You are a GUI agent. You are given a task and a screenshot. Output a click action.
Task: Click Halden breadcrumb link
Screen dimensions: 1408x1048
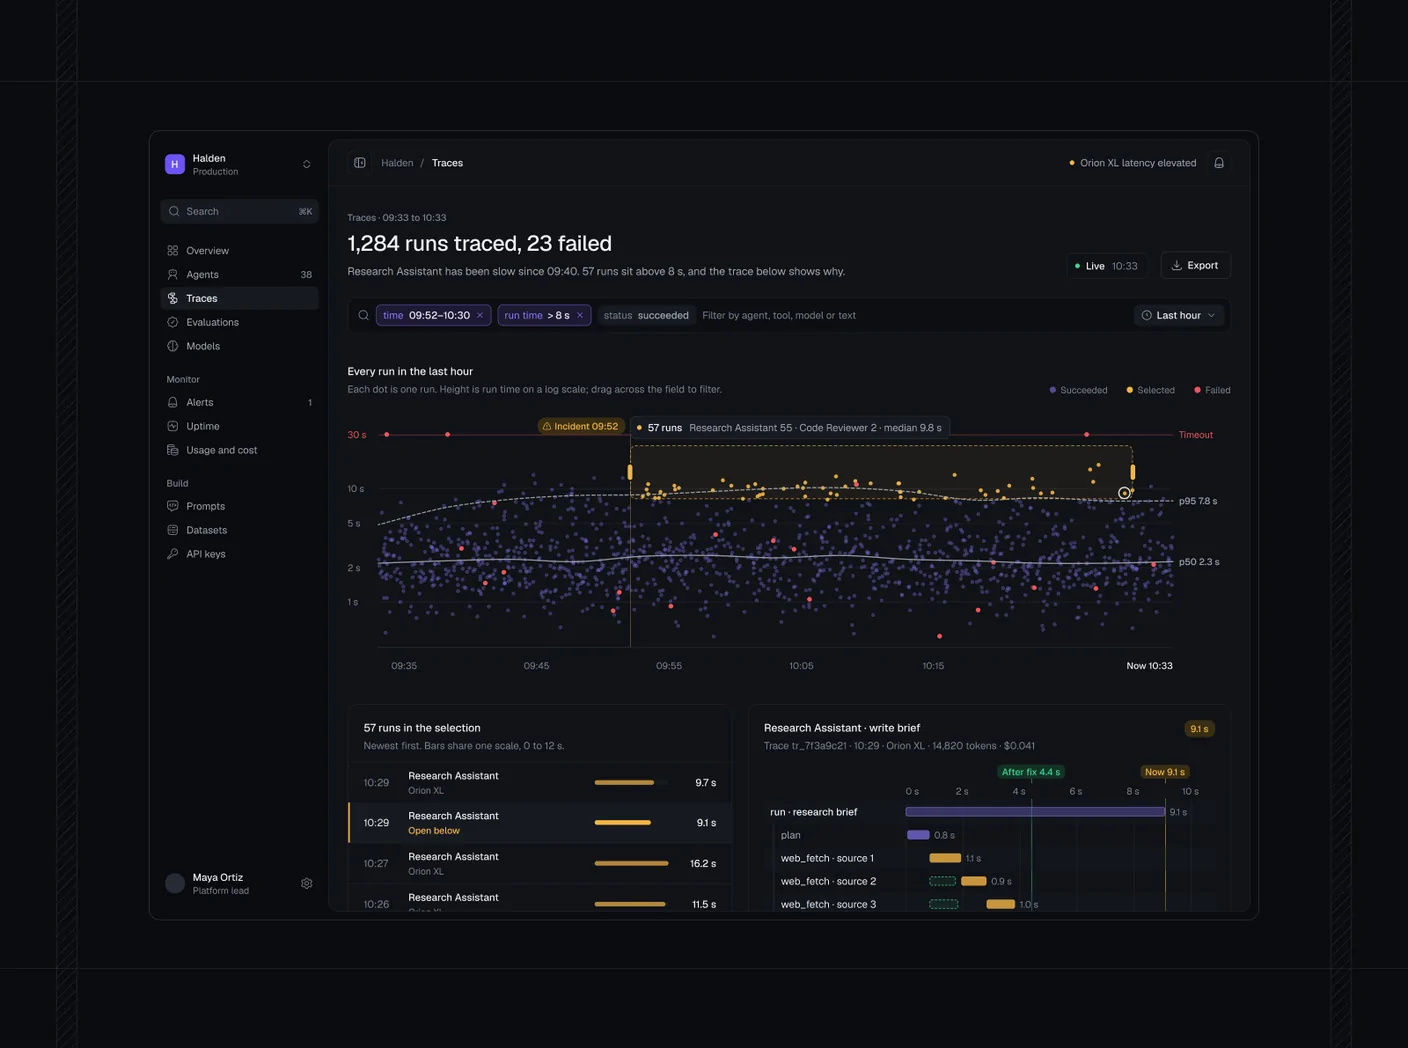coord(397,163)
